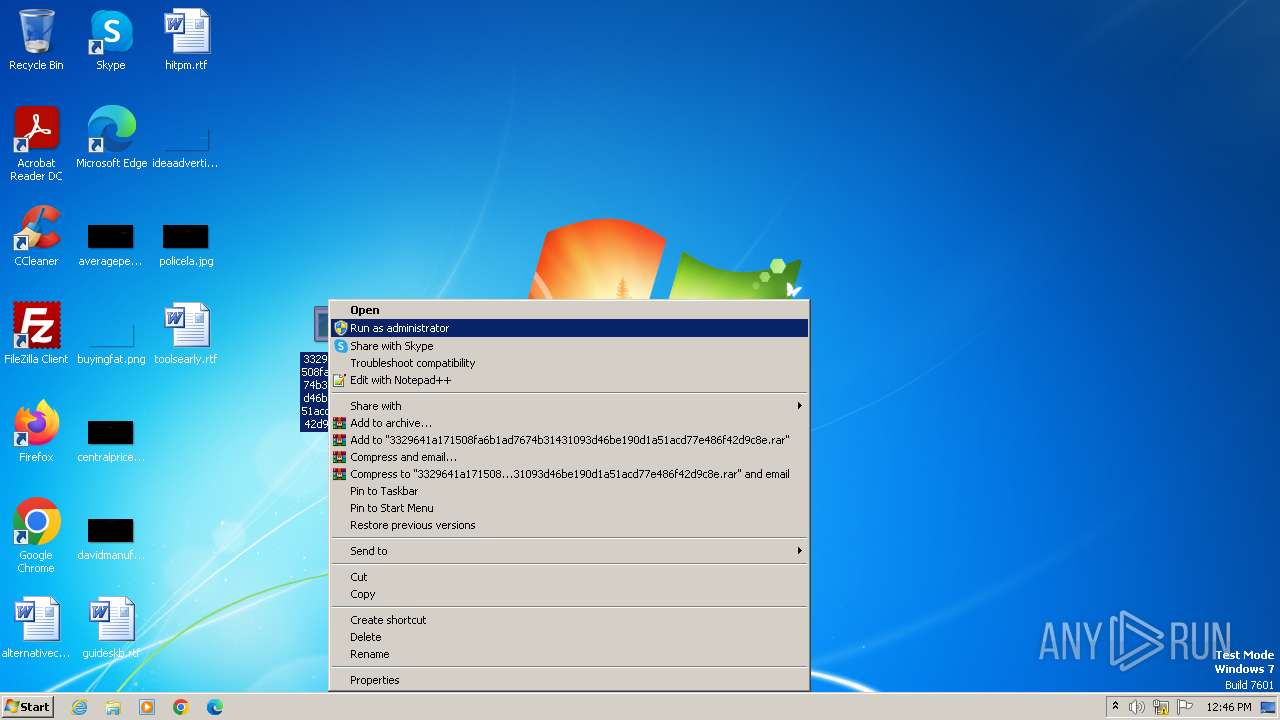Select the highlighted 3329... executable file
Viewport: 1280px width, 720px height.
click(x=315, y=368)
